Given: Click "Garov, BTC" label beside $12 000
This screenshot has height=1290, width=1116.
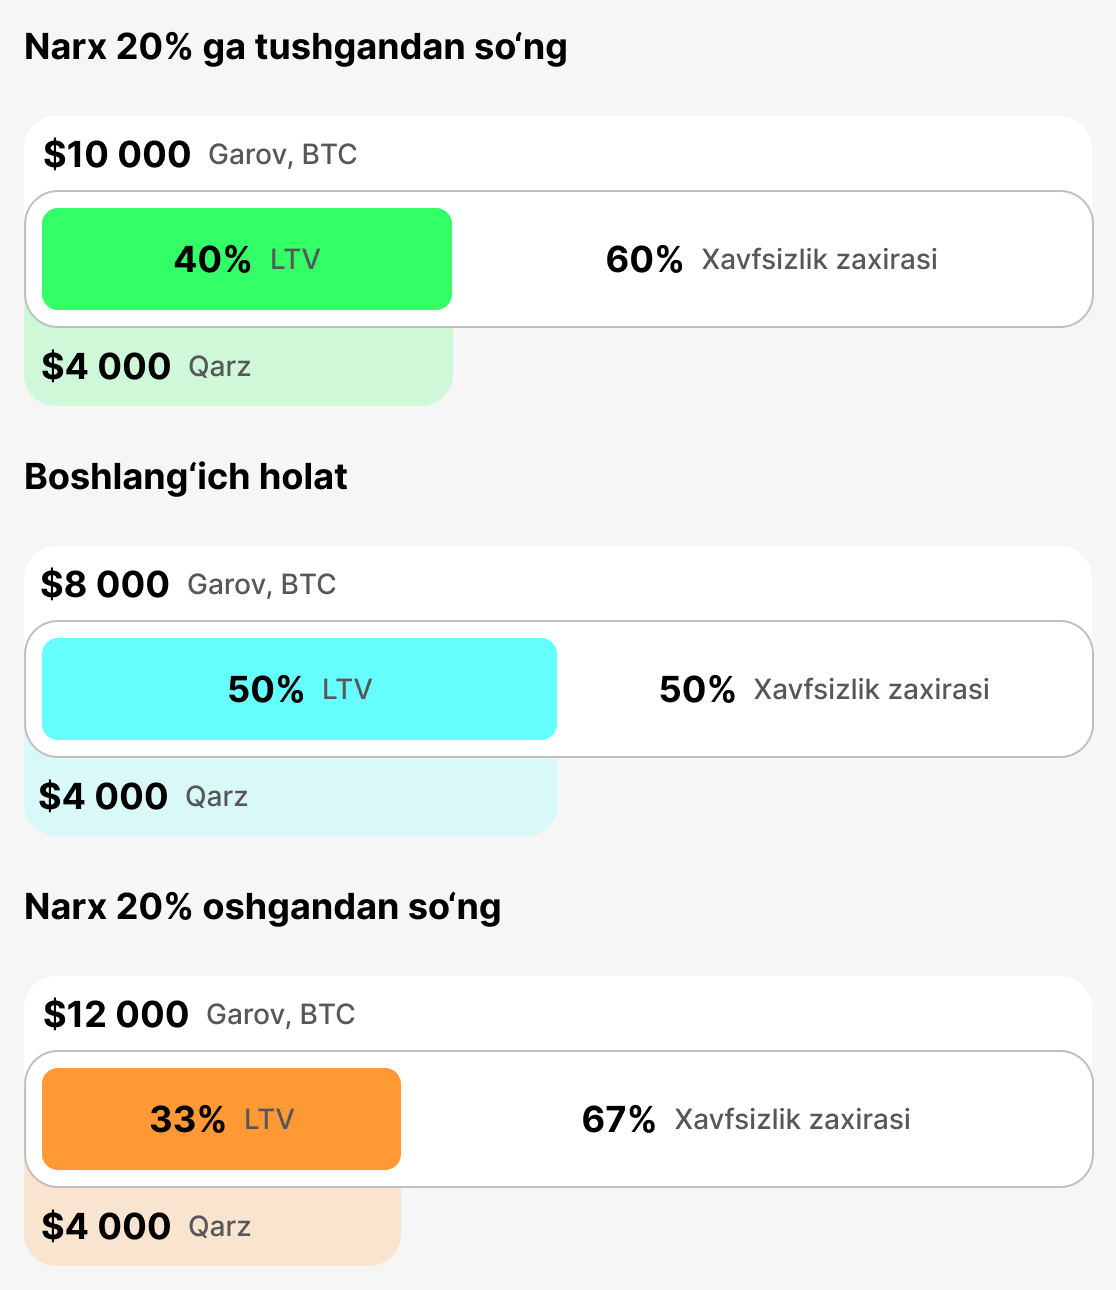Looking at the screenshot, I should click(280, 1014).
